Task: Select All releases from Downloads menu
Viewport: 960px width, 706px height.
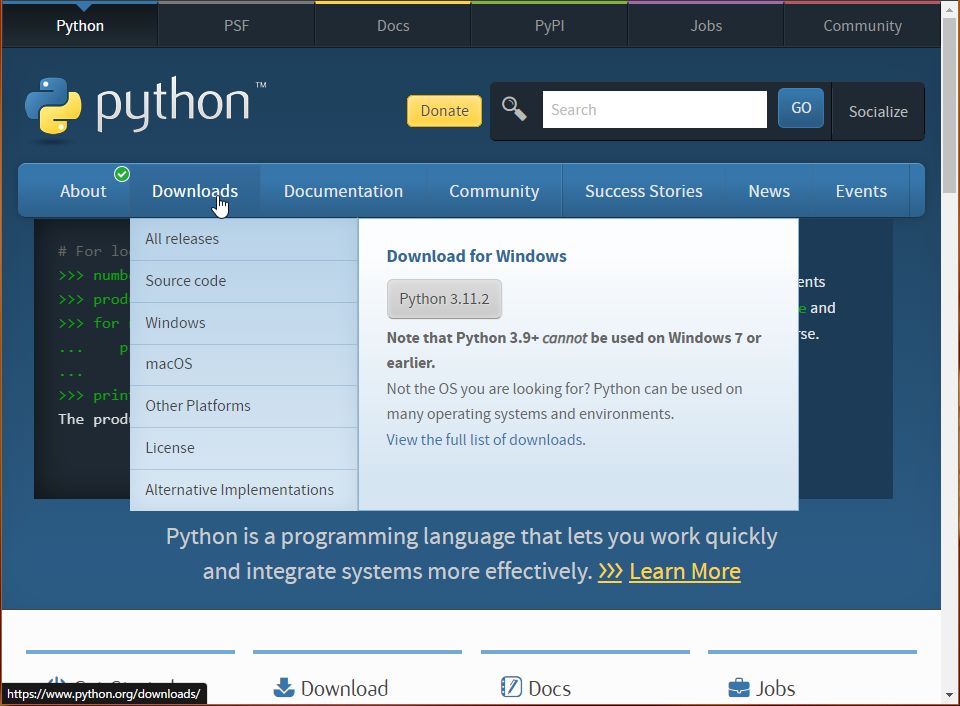Action: coord(182,239)
